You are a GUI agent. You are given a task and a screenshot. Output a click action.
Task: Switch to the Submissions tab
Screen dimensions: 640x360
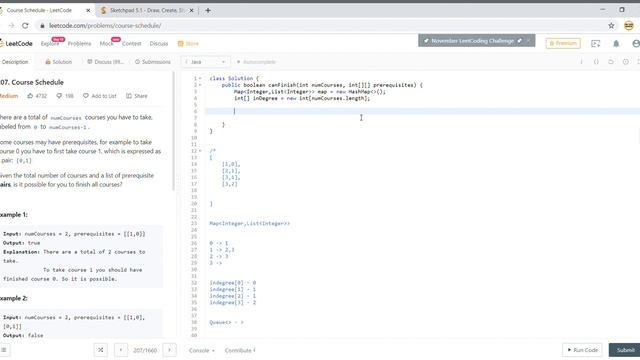pos(153,62)
